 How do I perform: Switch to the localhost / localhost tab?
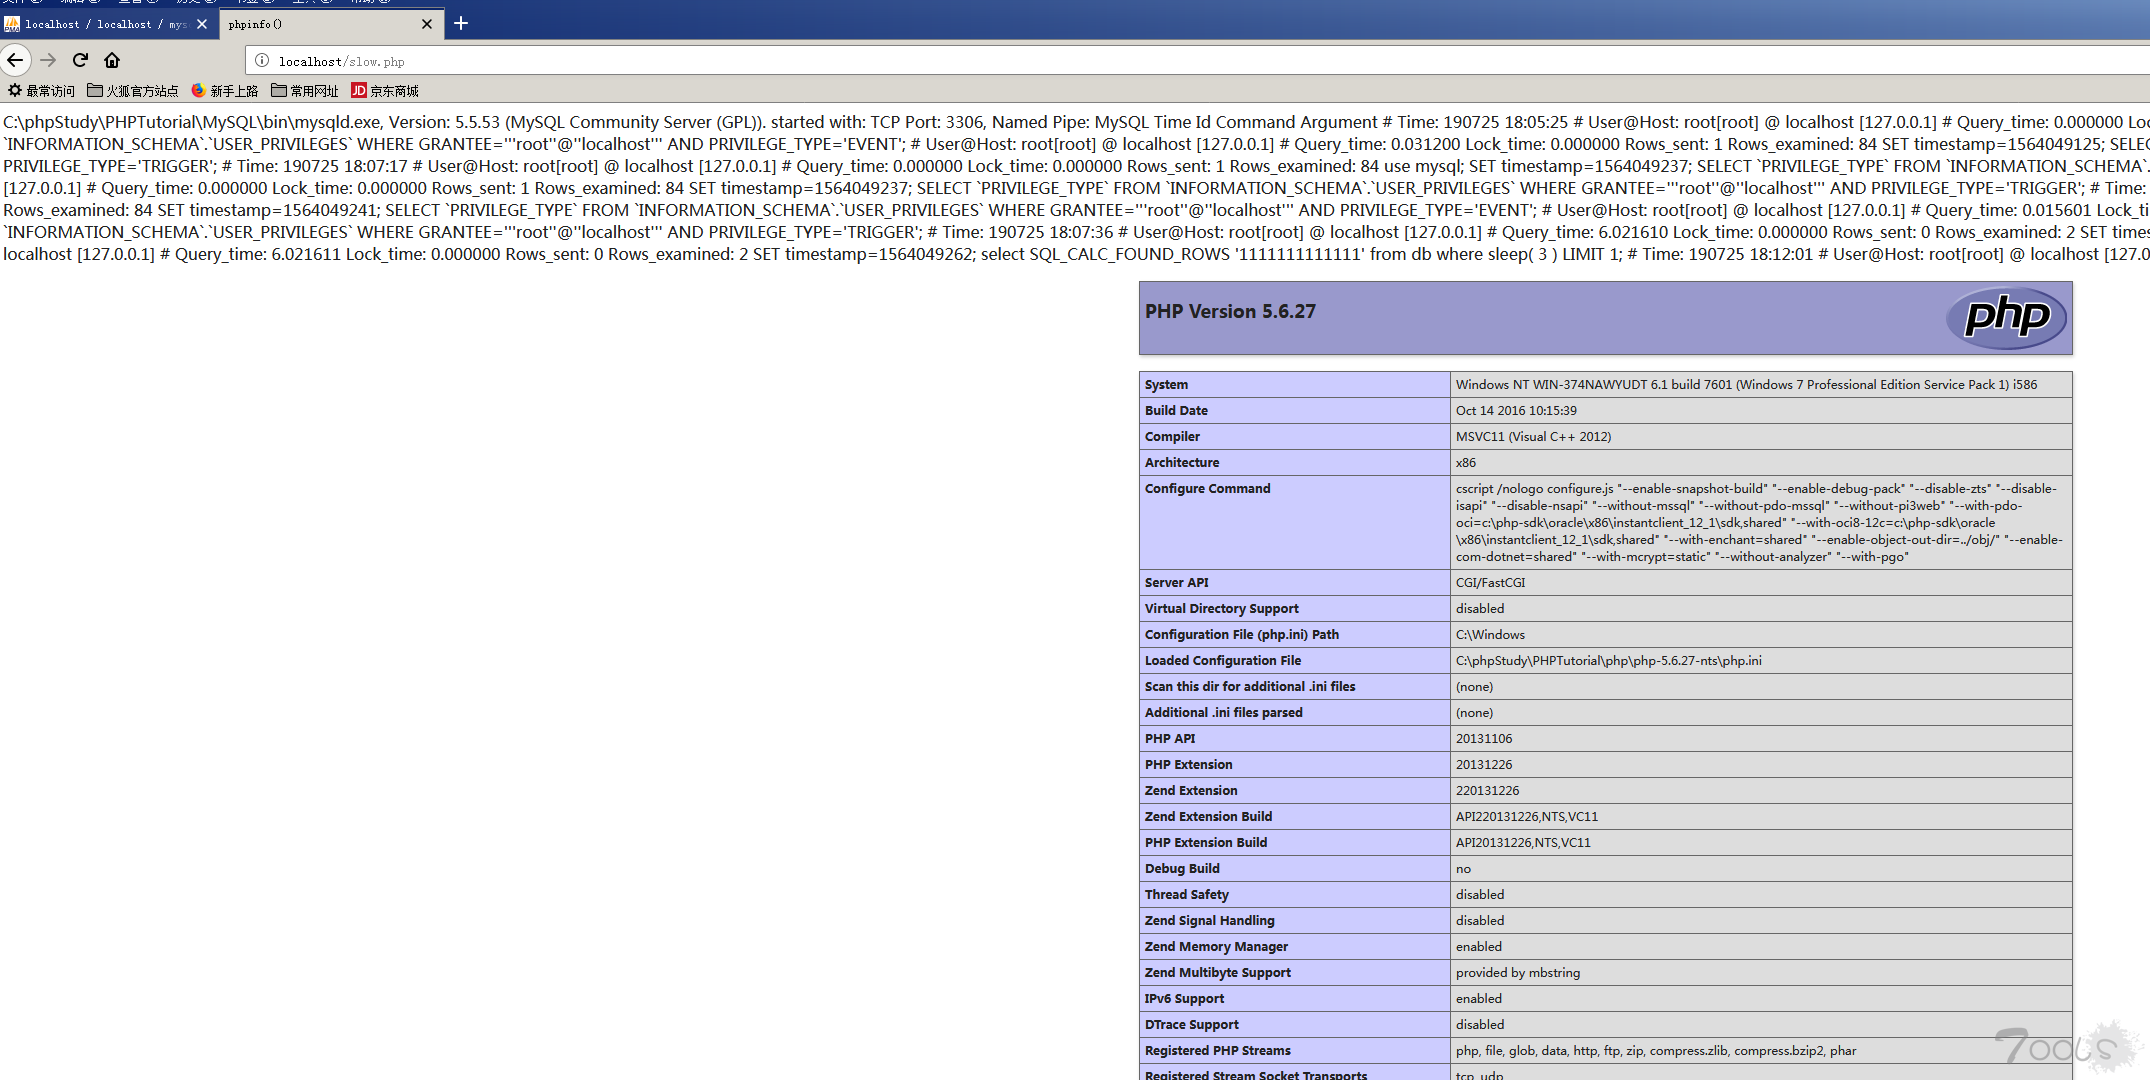(x=106, y=24)
